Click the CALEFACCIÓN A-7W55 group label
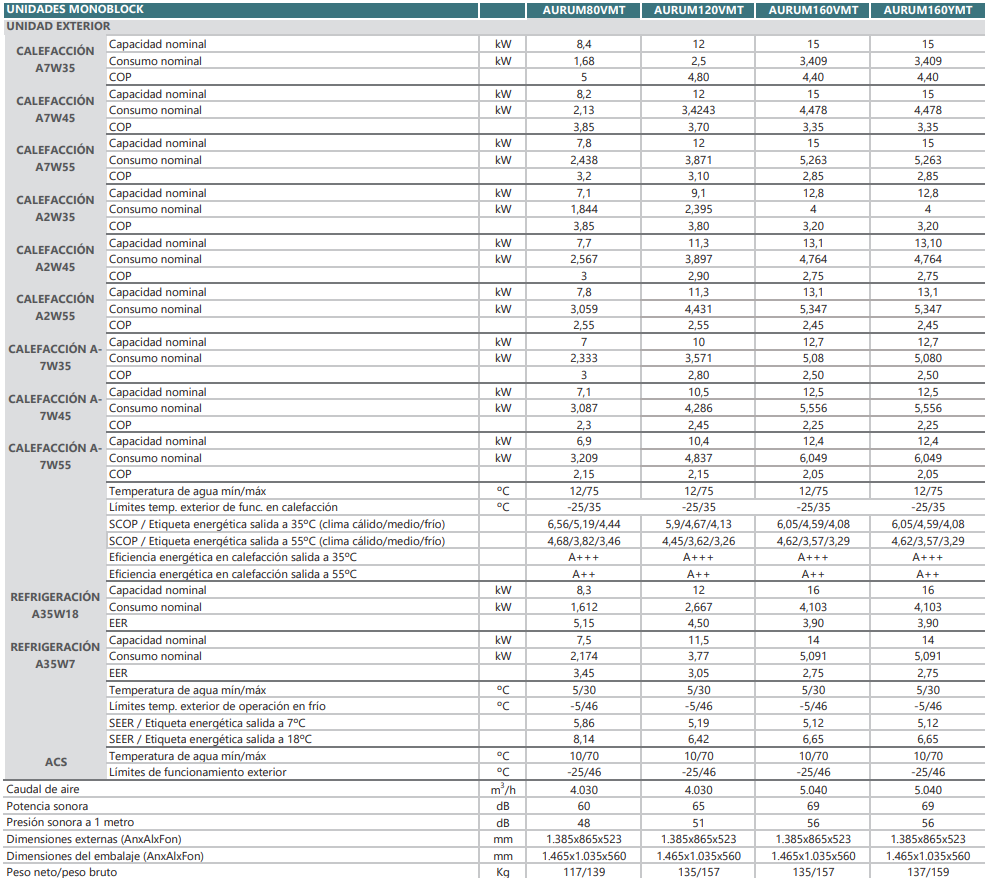 [56, 456]
